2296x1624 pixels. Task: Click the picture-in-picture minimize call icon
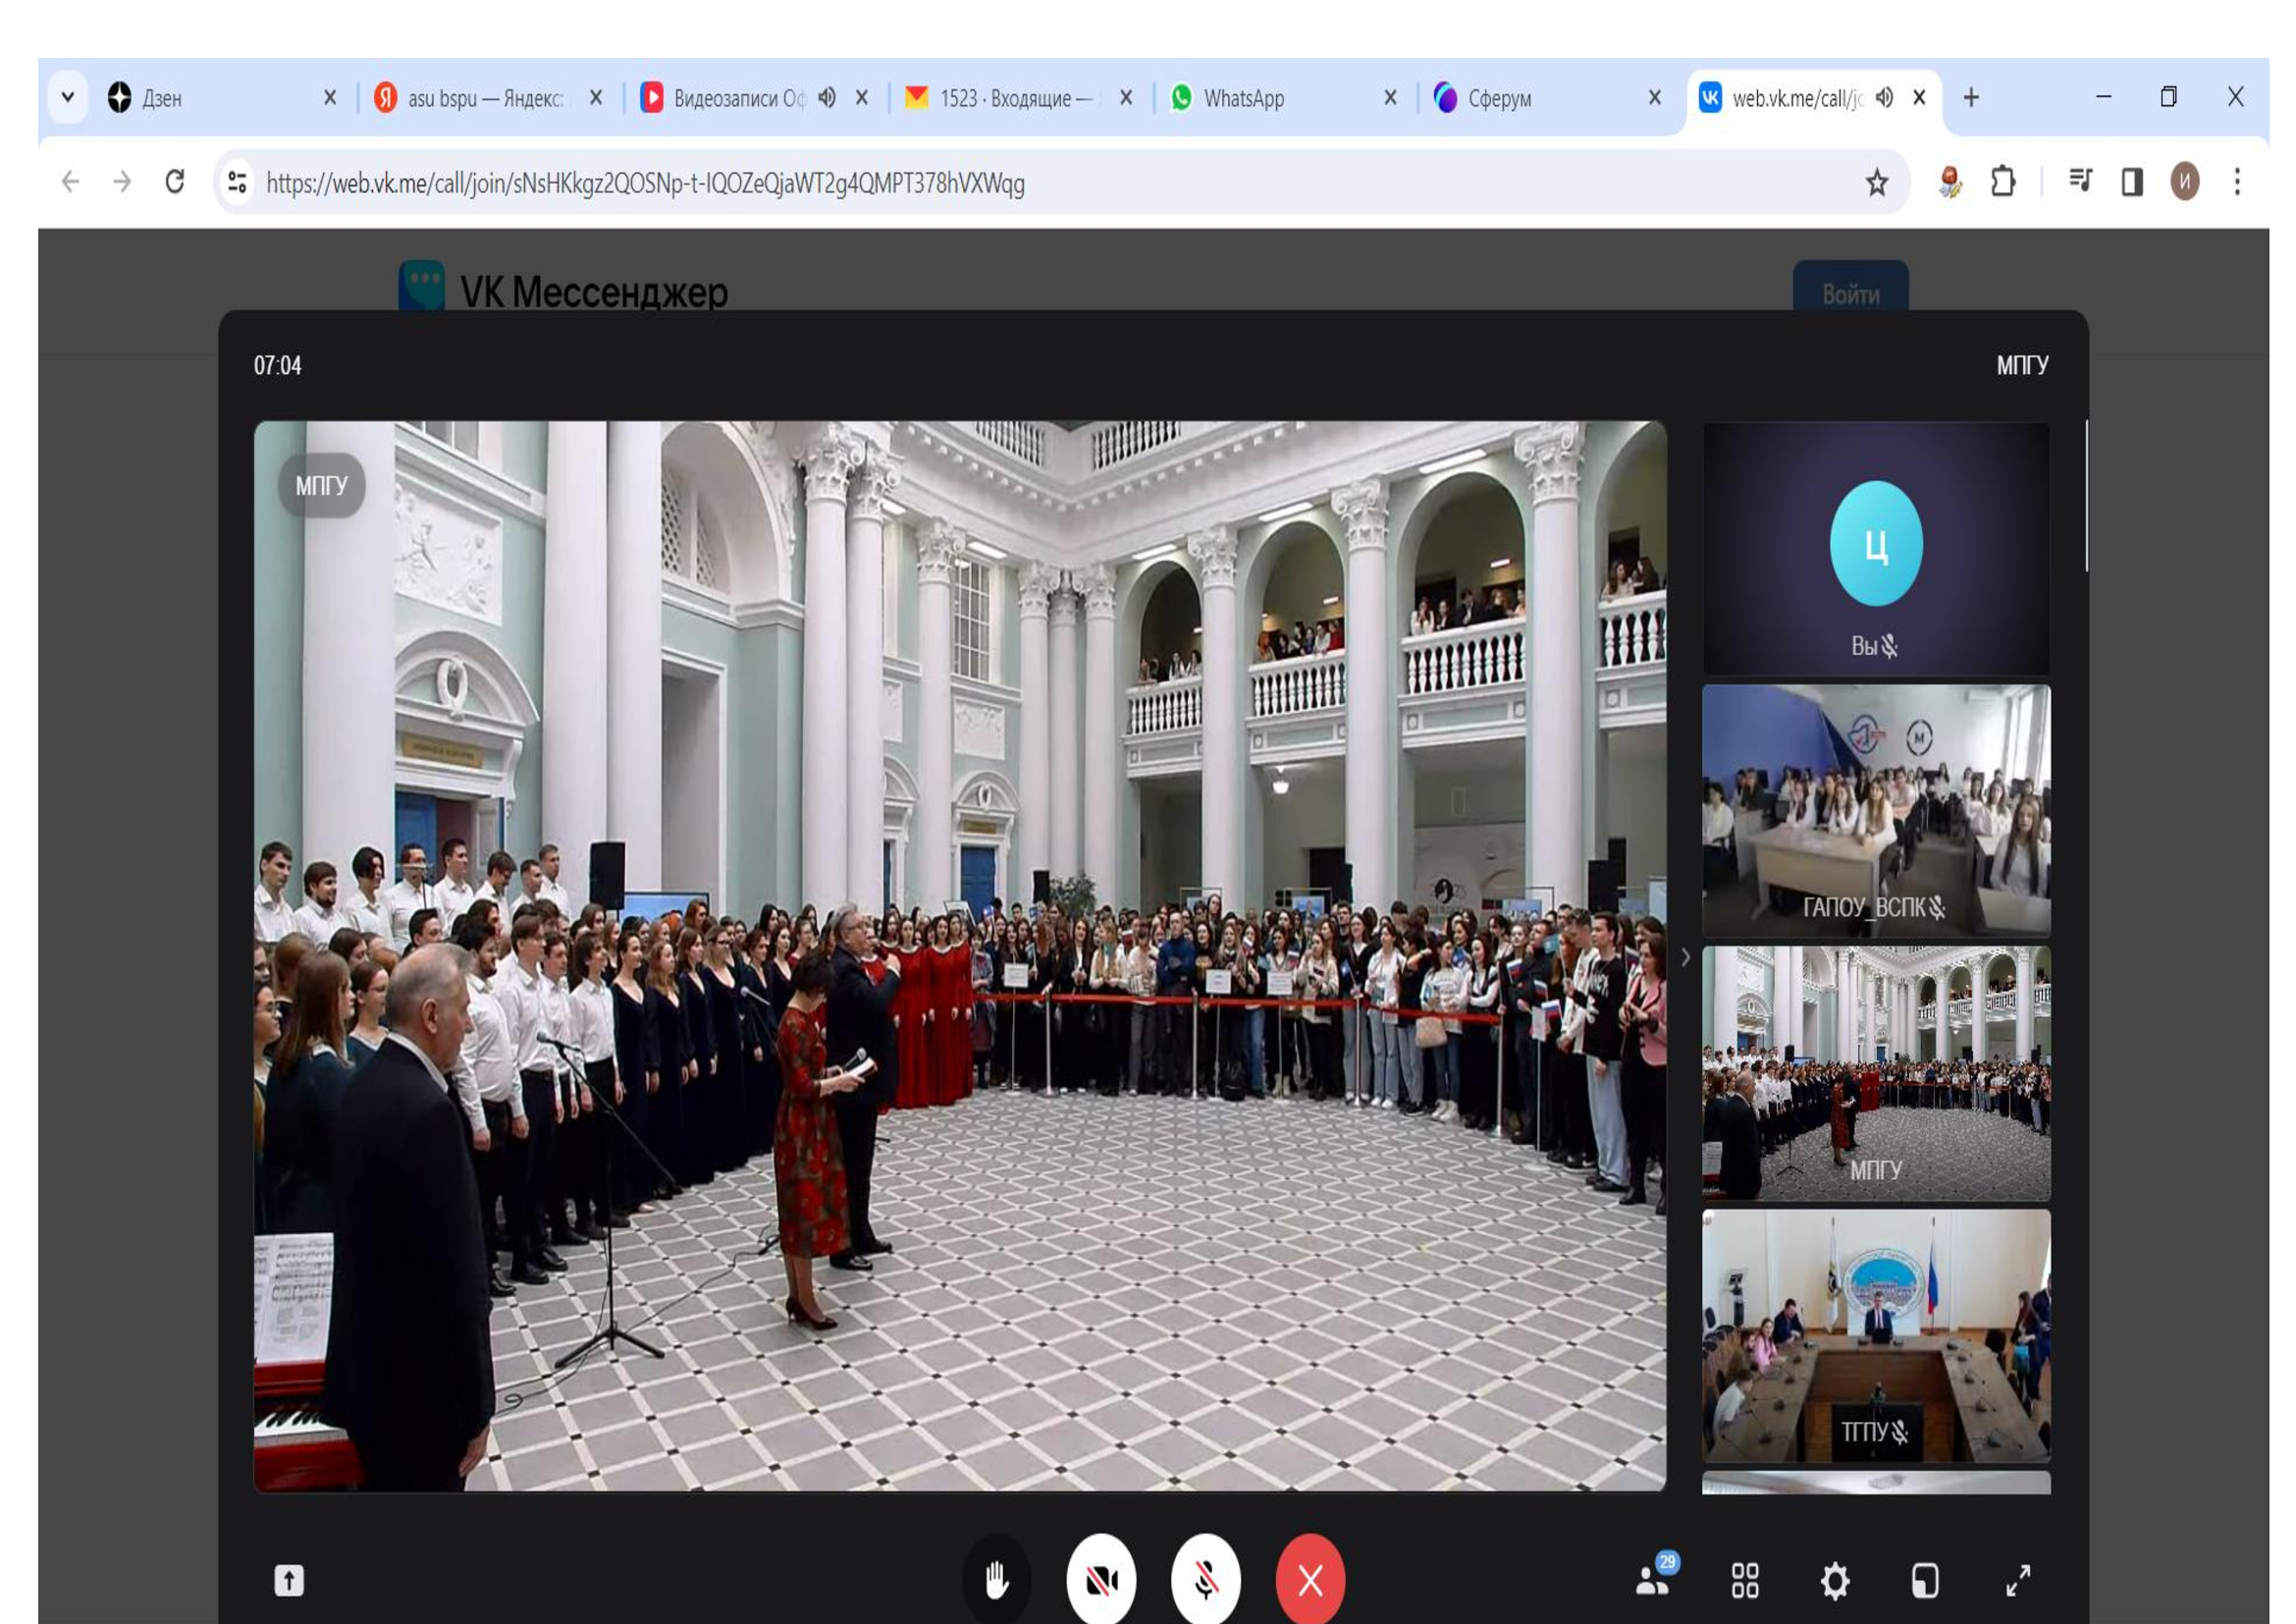pos(1926,1581)
